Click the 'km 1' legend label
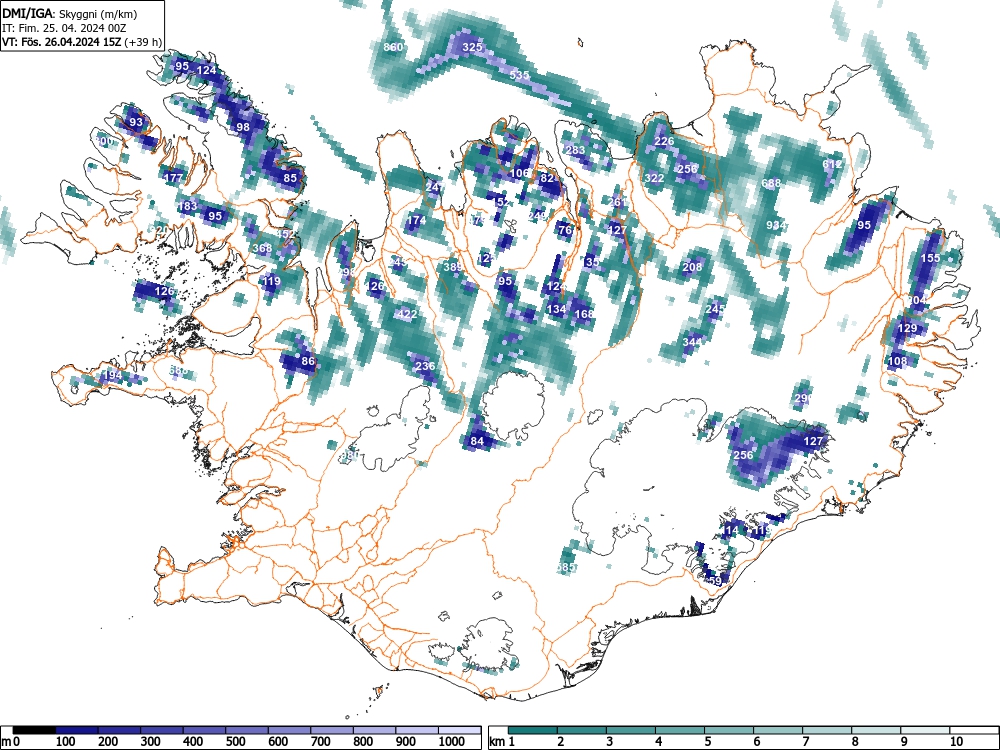The image size is (1000, 750). tap(503, 742)
